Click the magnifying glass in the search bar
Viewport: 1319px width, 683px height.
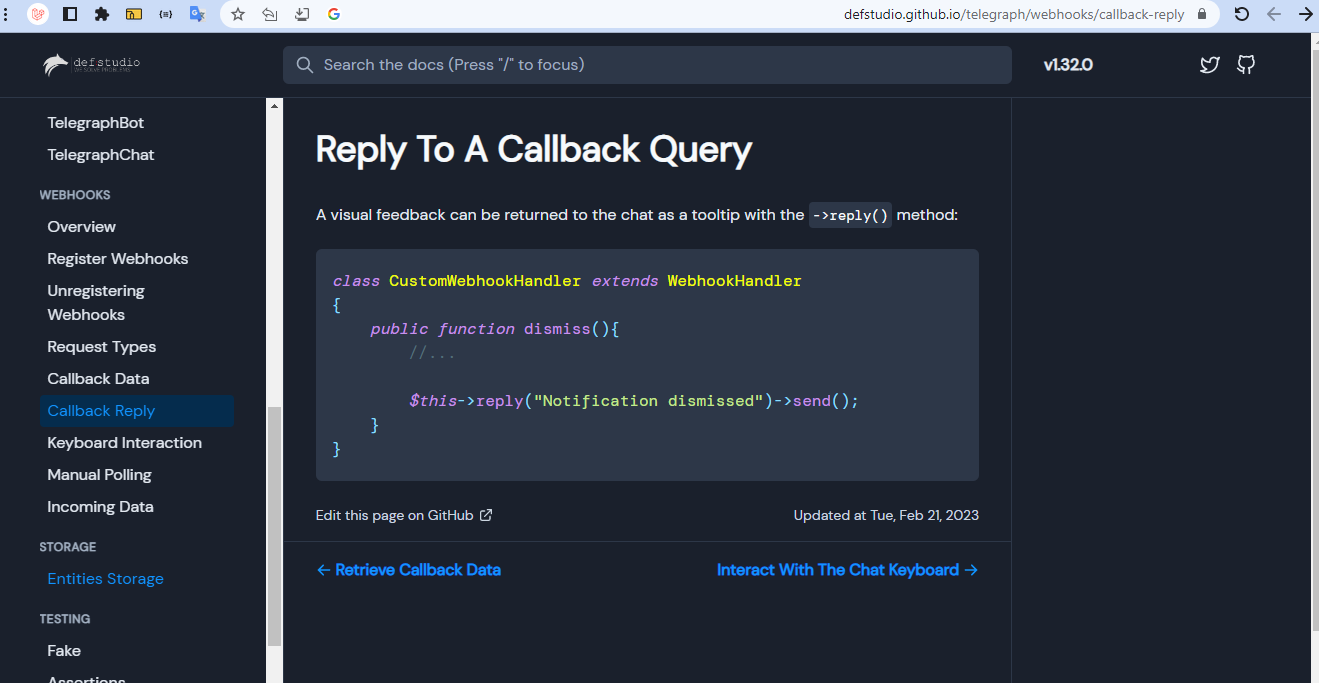[x=304, y=64]
